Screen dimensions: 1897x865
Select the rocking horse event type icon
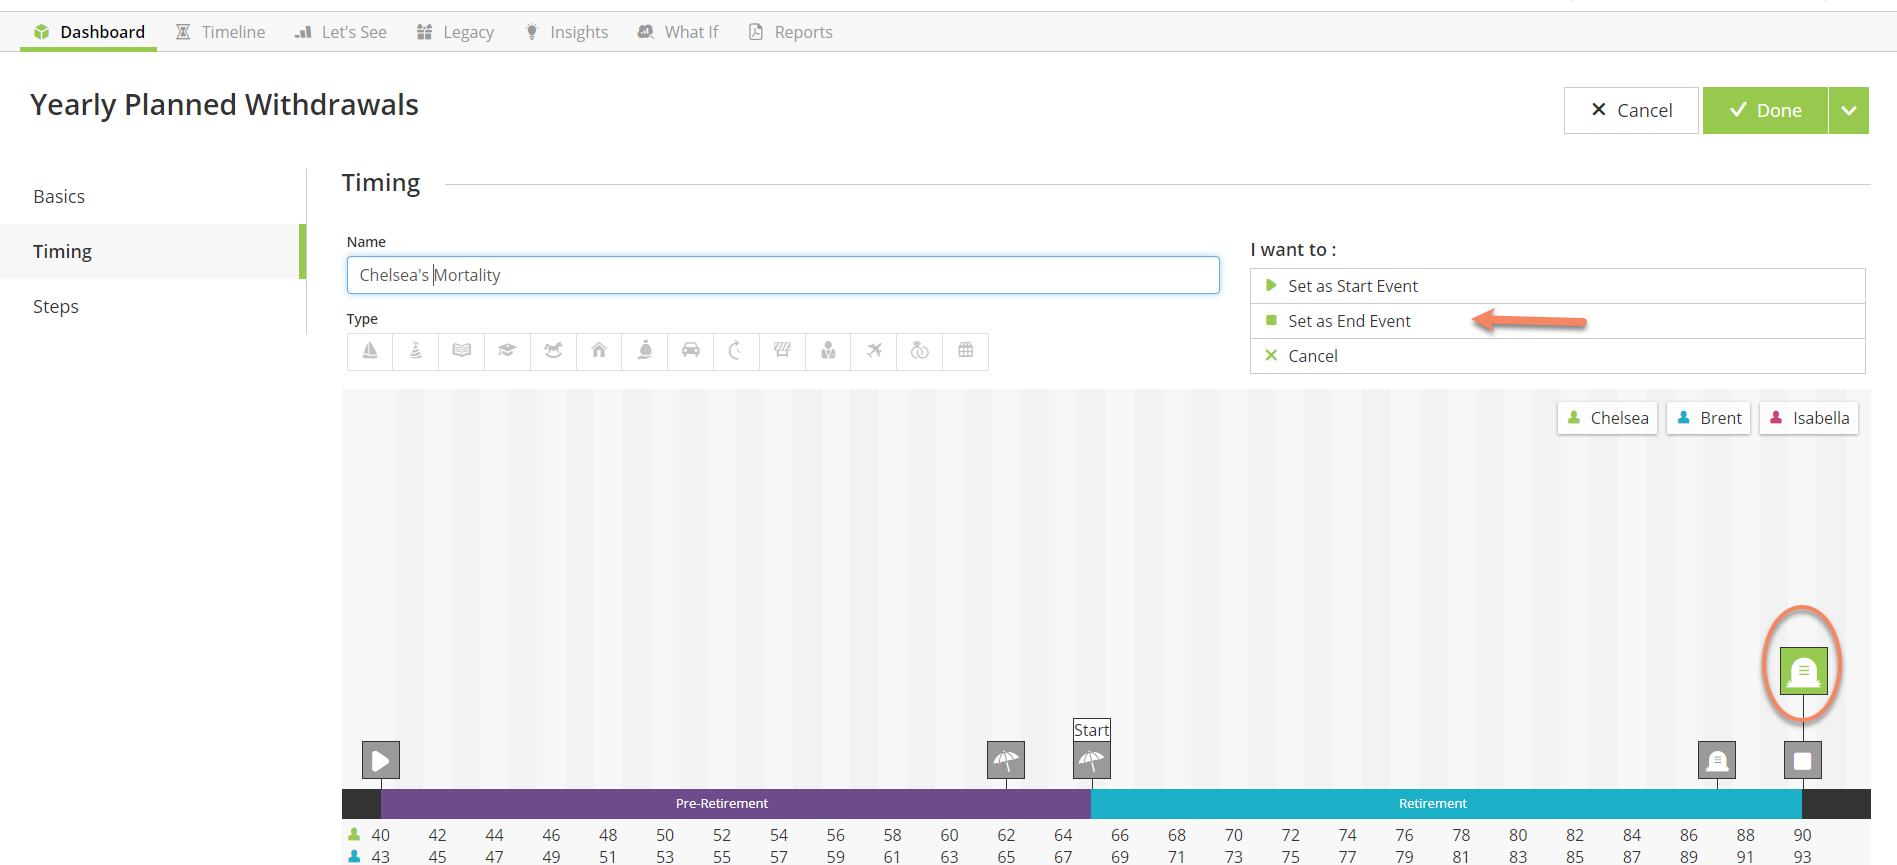553,351
